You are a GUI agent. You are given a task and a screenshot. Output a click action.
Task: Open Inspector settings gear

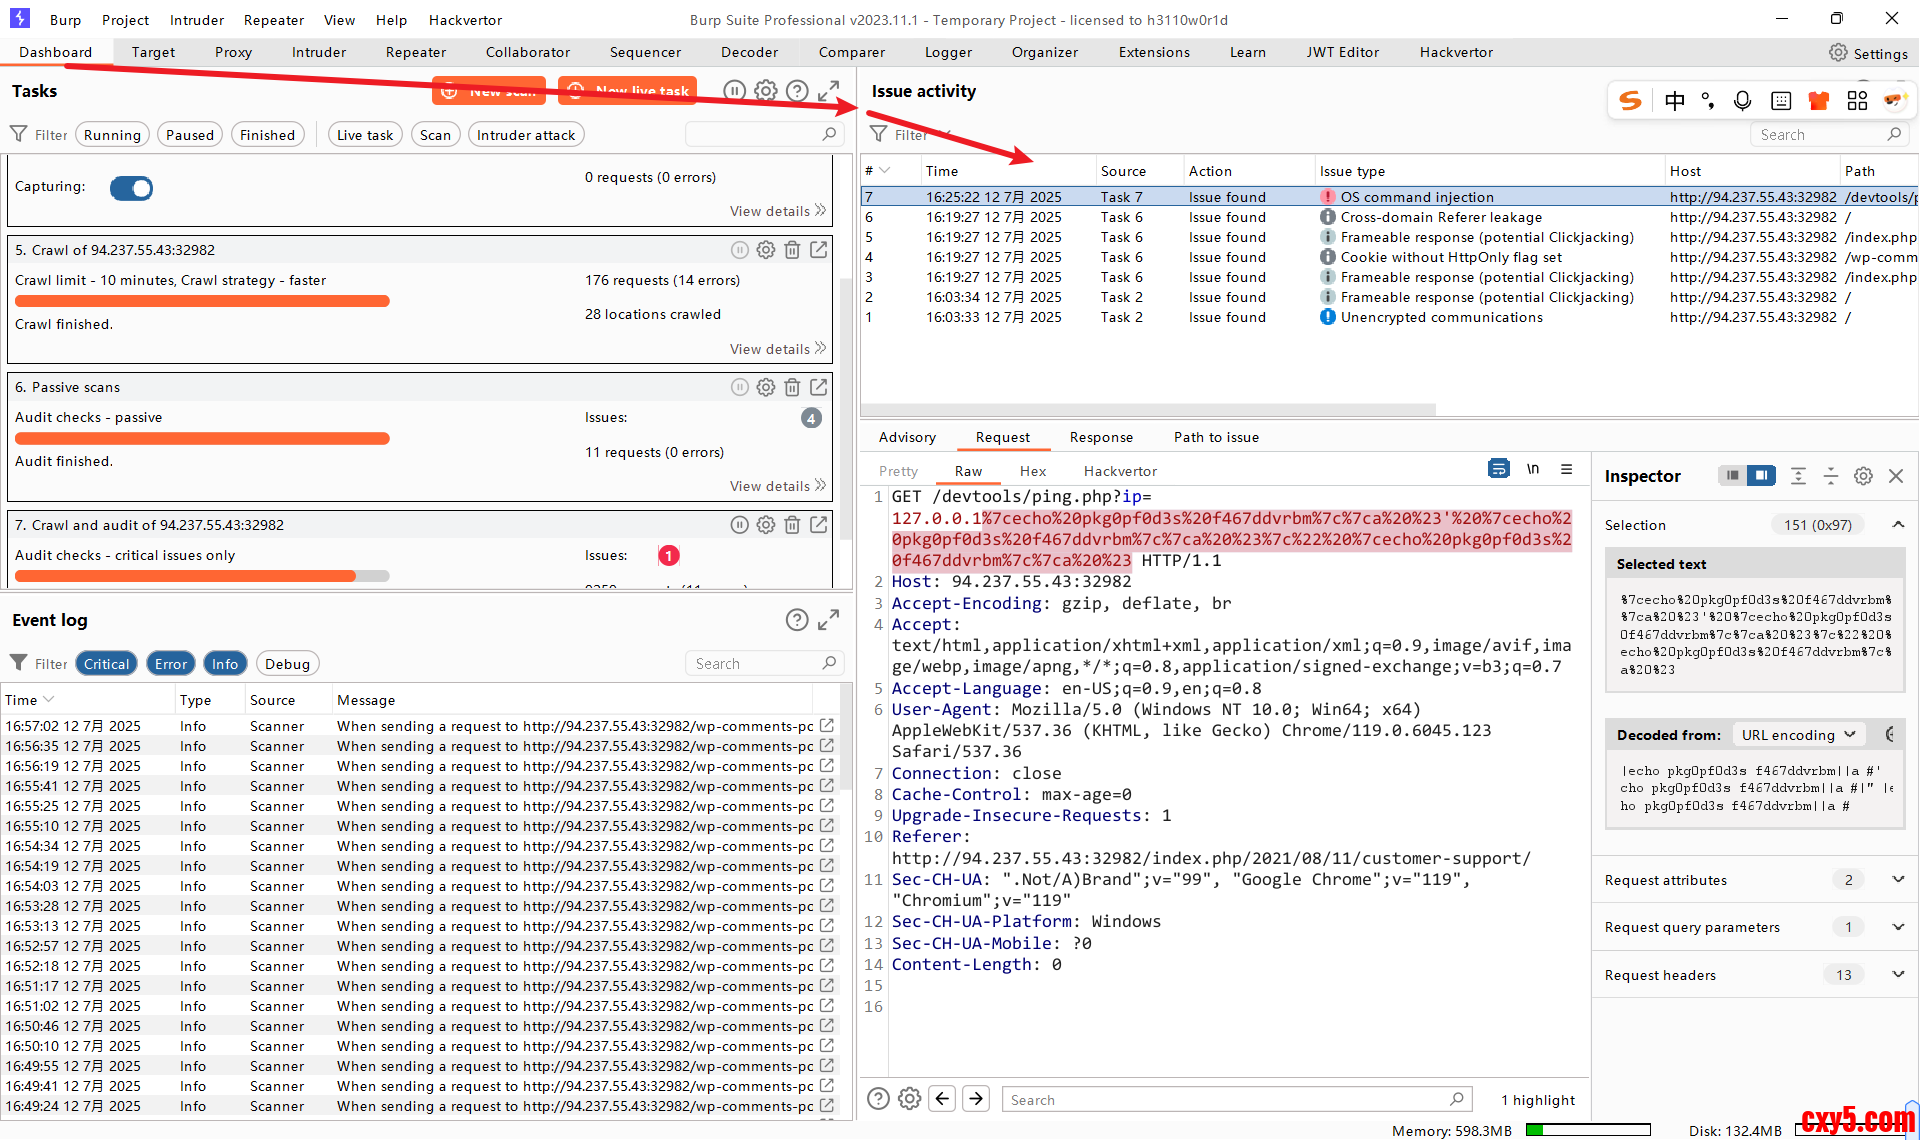coord(1863,476)
